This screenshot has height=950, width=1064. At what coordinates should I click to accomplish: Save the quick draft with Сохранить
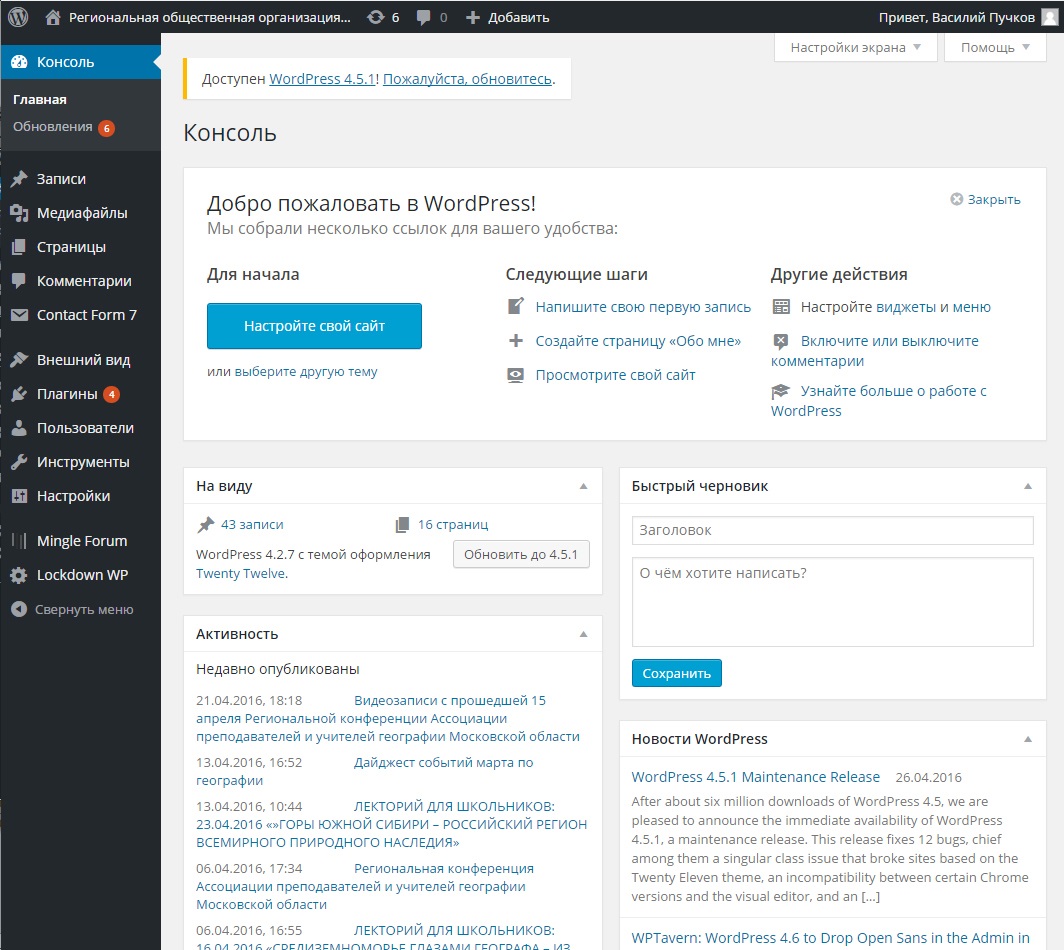pyautogui.click(x=677, y=673)
